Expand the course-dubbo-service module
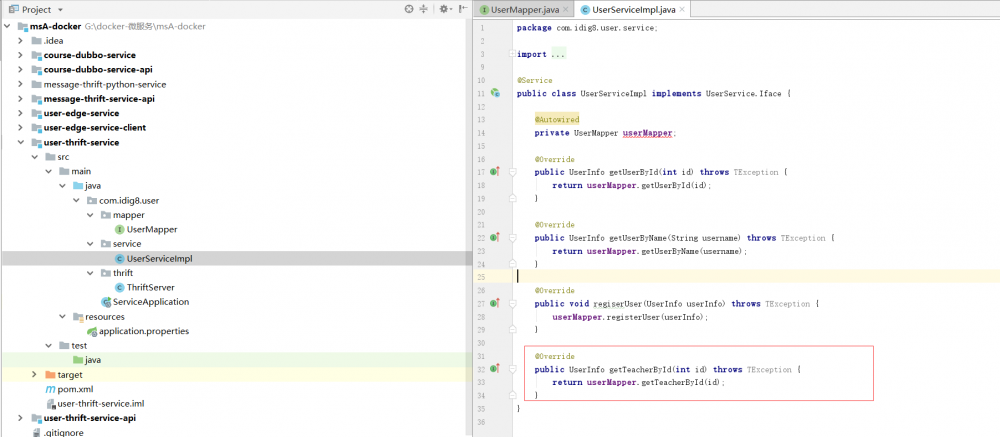 tap(20, 55)
